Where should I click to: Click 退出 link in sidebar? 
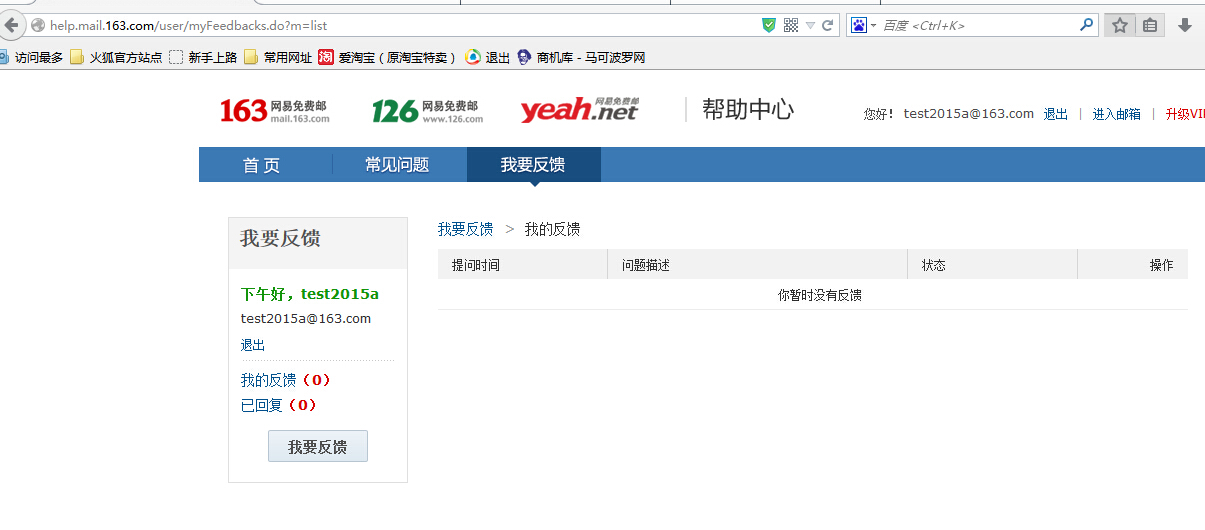(x=253, y=345)
